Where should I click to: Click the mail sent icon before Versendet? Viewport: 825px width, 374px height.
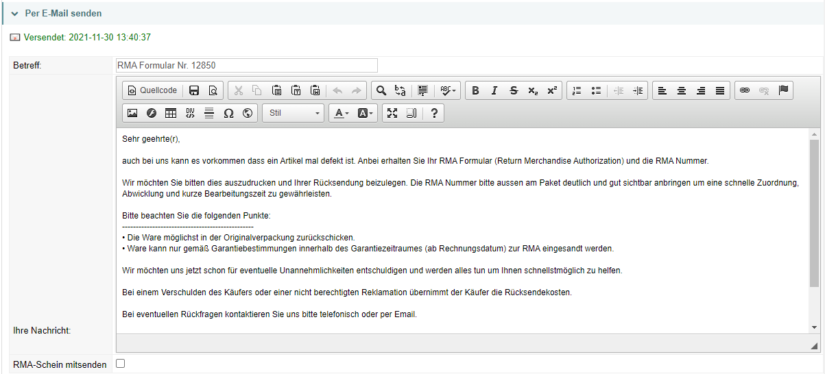[x=15, y=37]
